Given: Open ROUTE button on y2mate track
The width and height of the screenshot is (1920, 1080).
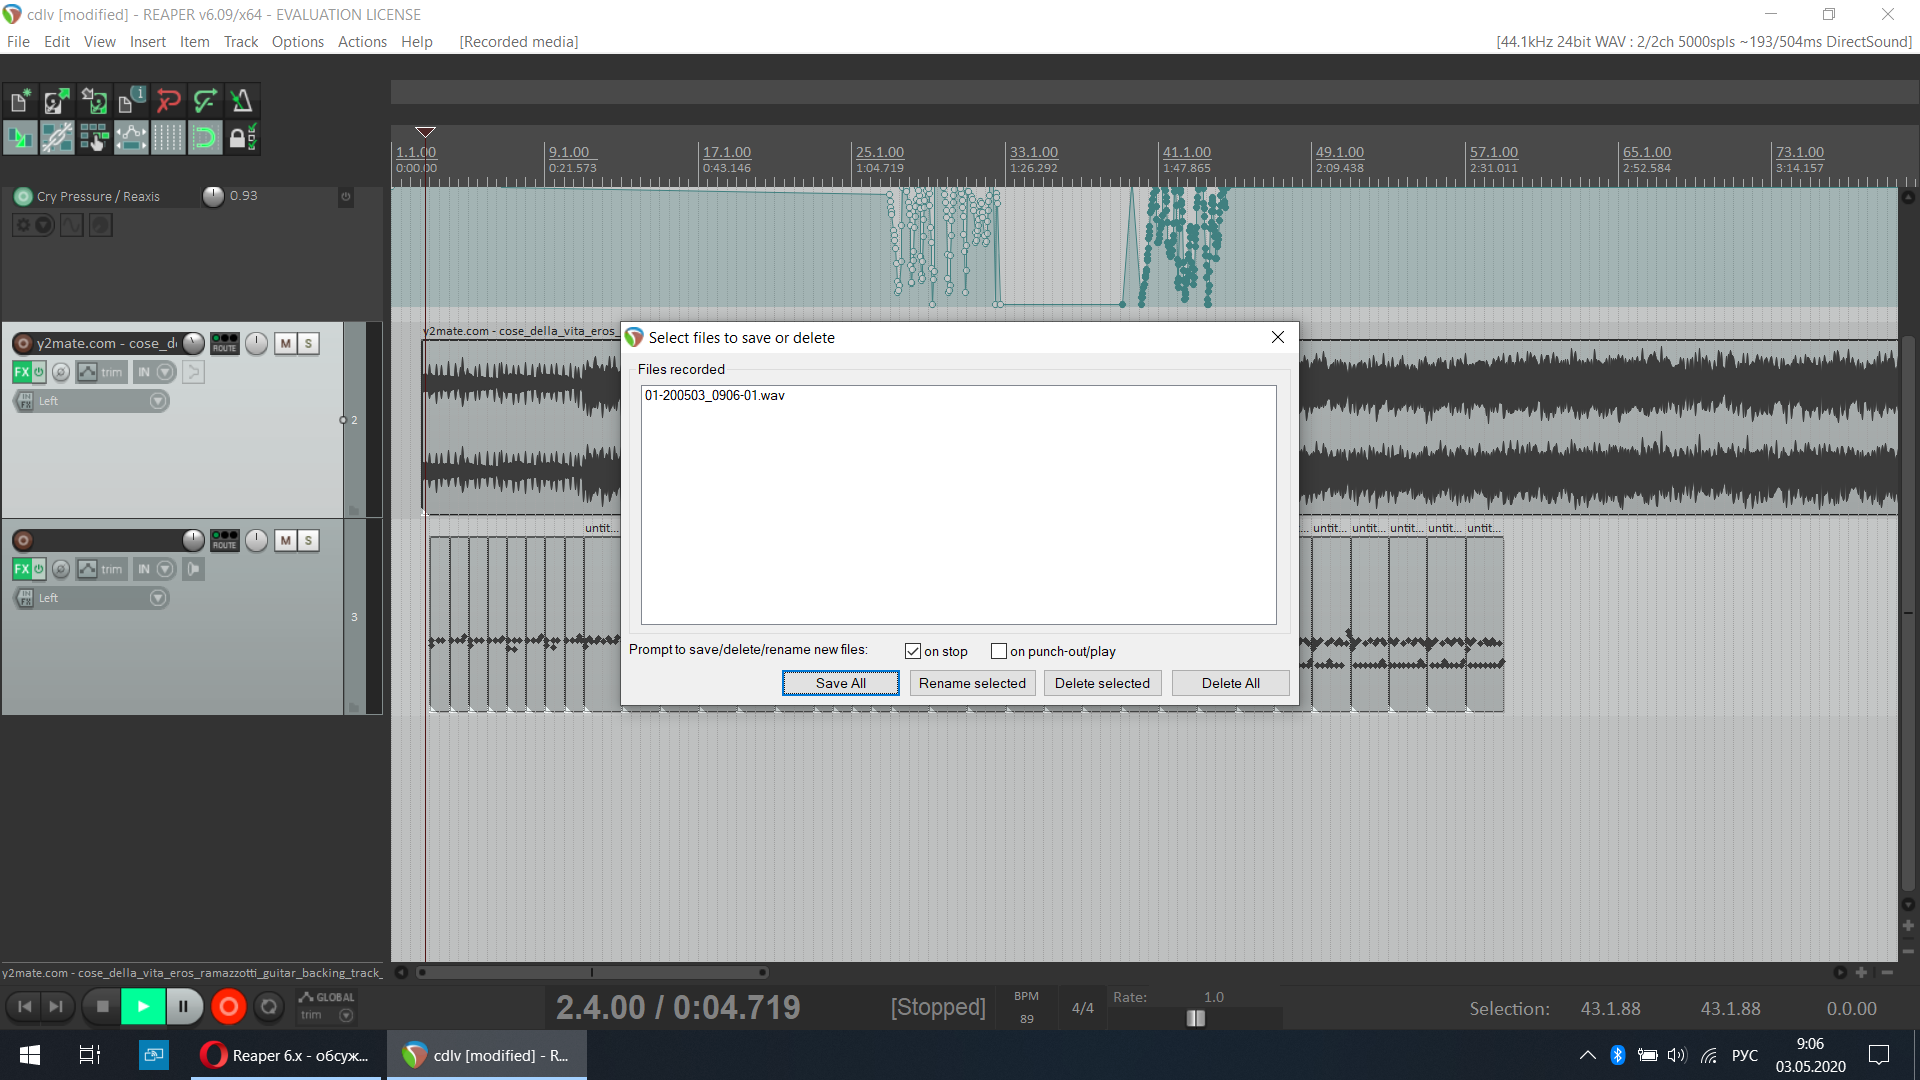Looking at the screenshot, I should (225, 344).
